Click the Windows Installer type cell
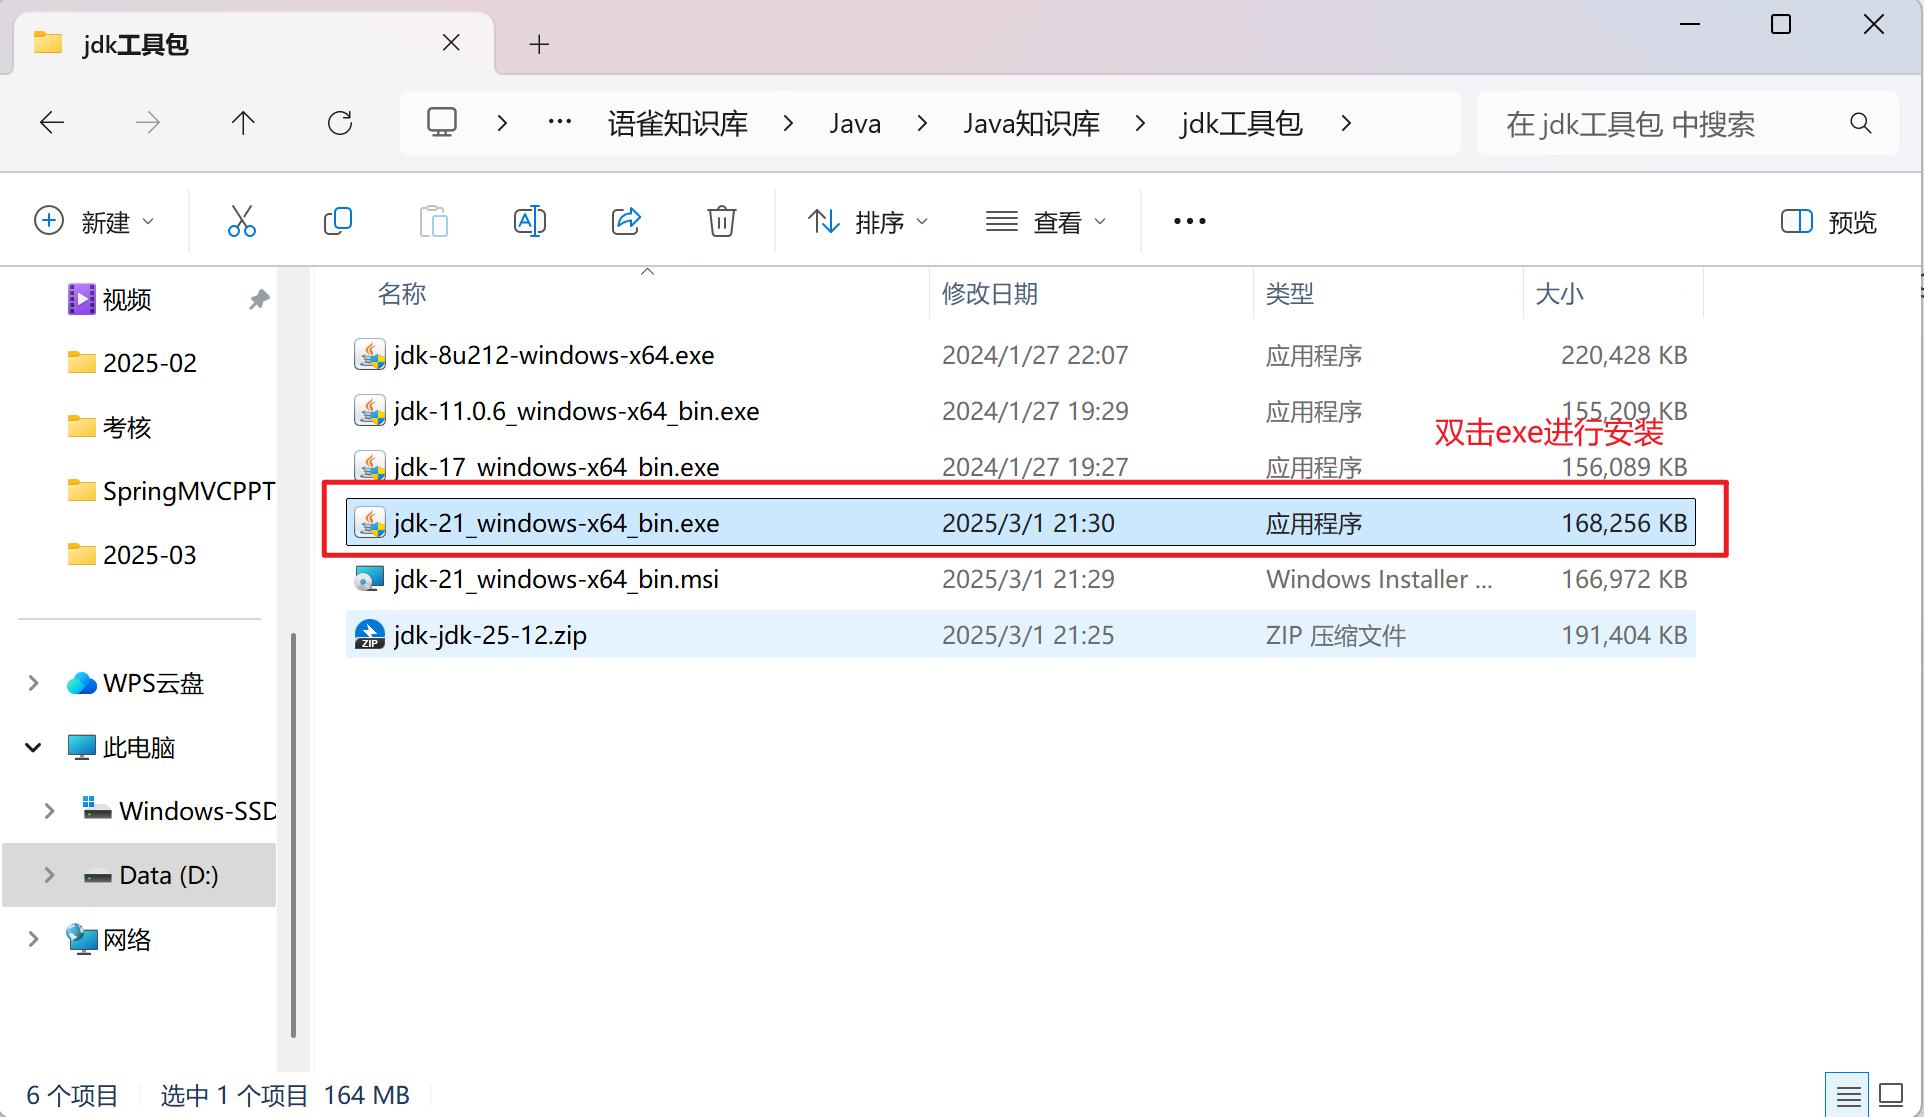 pos(1379,579)
